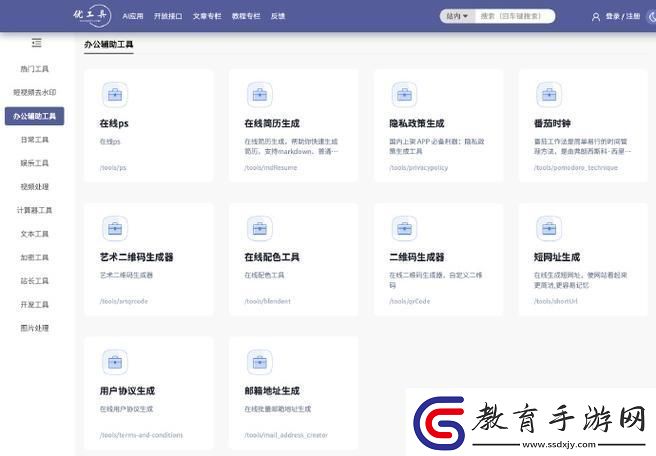Open the 反馈 nav item

(278, 16)
